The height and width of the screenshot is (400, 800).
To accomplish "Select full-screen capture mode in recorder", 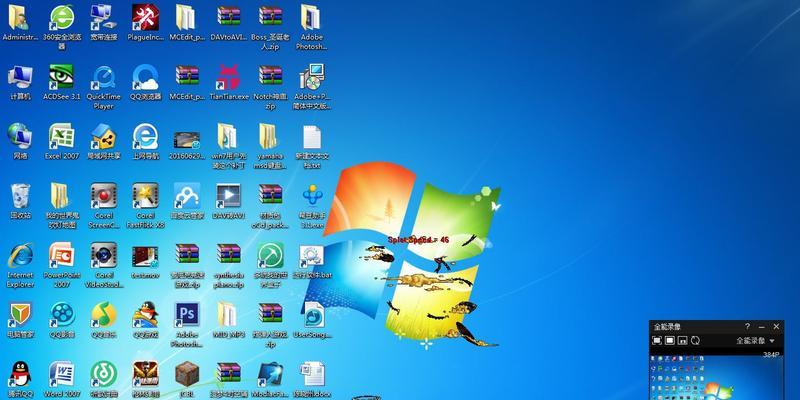I will click(657, 340).
